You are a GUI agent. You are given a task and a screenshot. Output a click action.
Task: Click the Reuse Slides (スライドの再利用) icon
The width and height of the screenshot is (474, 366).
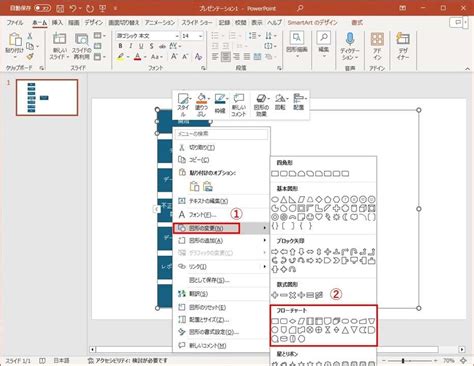[x=82, y=39]
